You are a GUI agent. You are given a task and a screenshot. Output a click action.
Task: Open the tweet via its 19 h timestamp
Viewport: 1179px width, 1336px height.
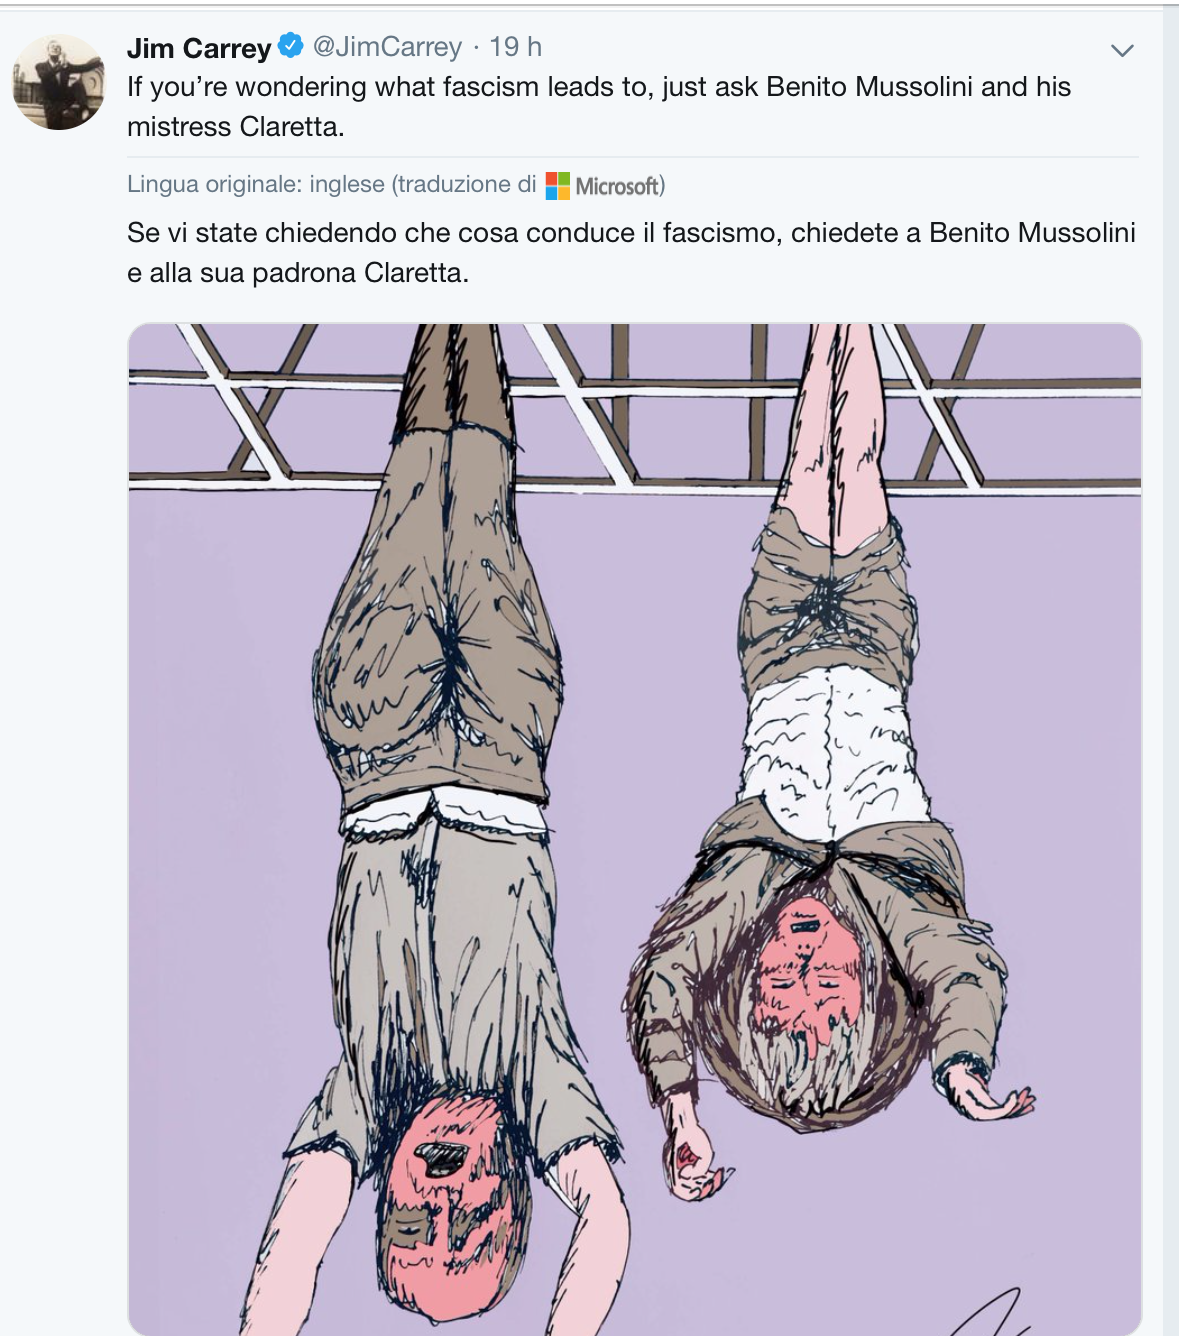pos(515,47)
